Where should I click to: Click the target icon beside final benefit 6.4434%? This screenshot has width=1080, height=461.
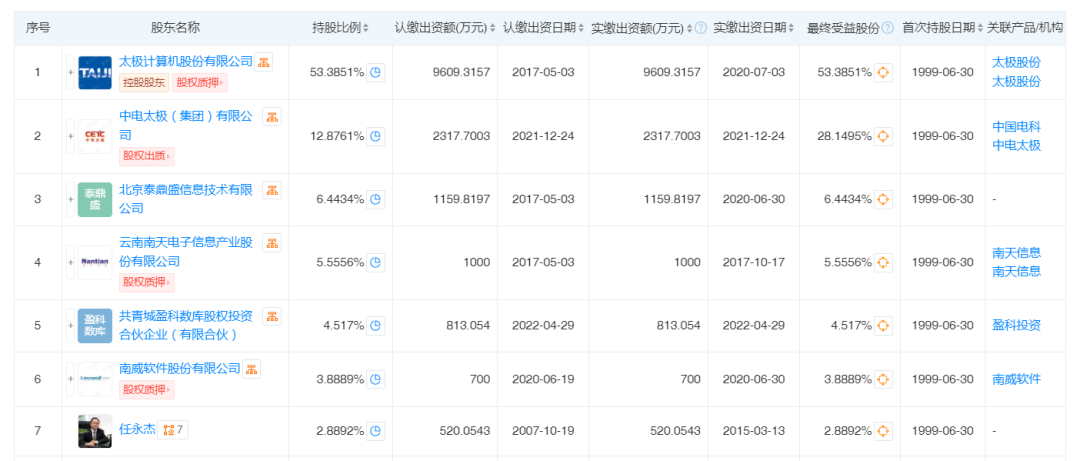coord(883,199)
